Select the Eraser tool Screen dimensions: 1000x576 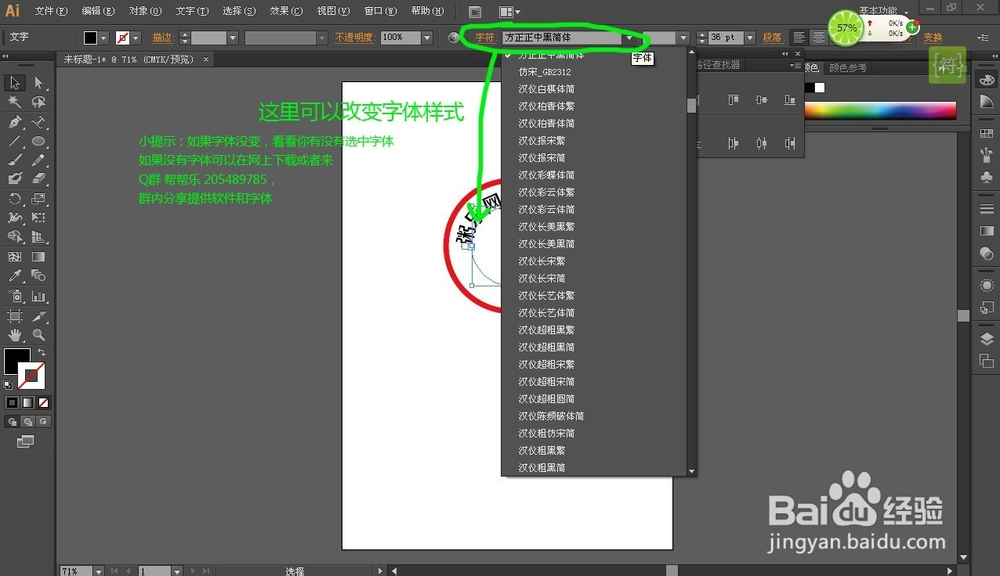pyautogui.click(x=38, y=179)
